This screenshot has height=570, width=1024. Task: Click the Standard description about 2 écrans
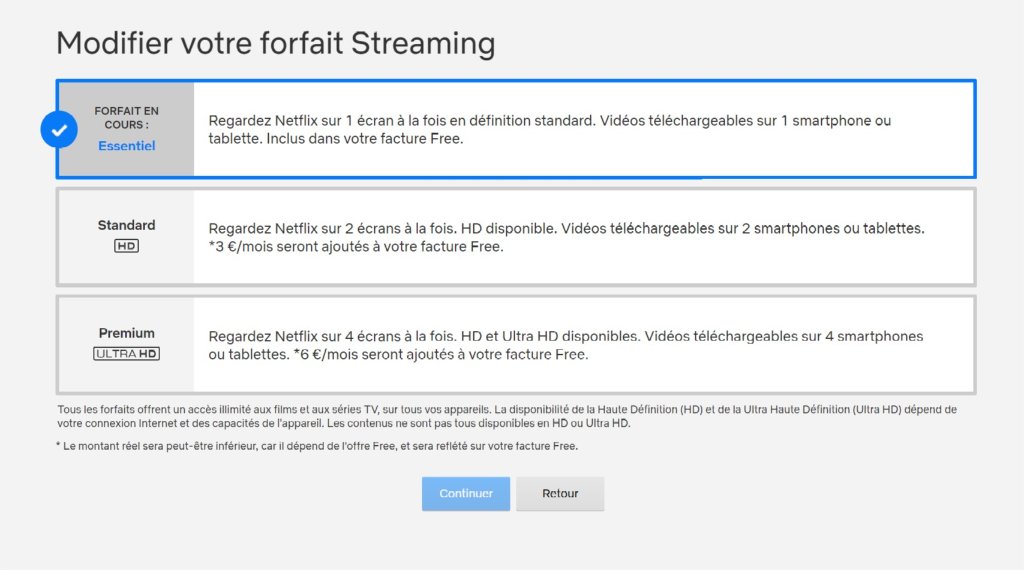(566, 237)
